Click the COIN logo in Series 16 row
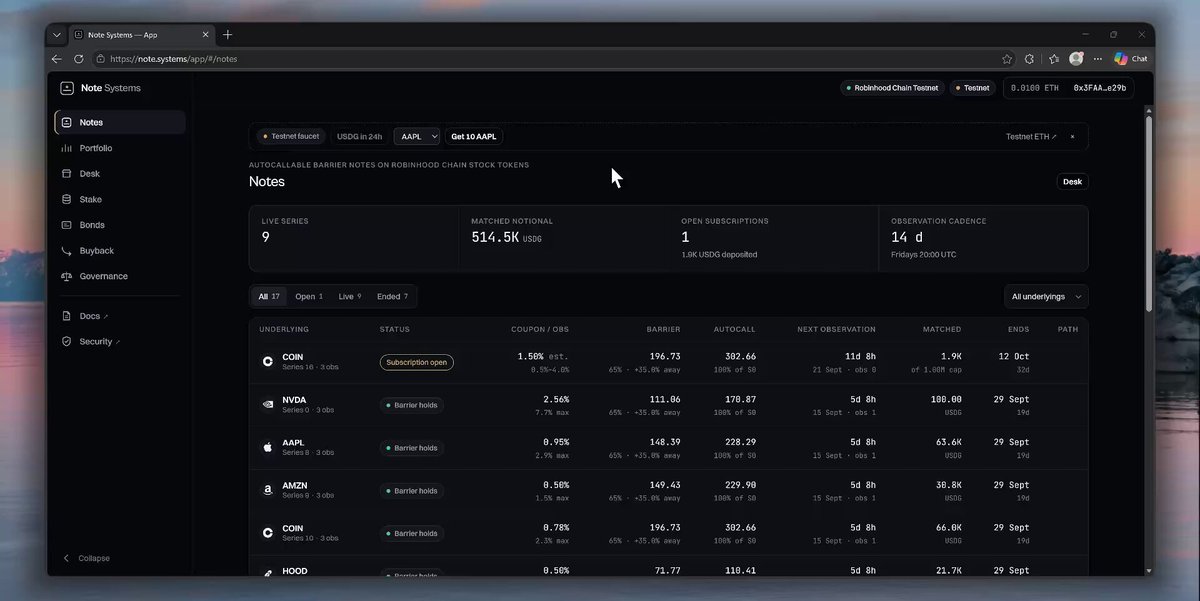The image size is (1200, 601). pyautogui.click(x=268, y=361)
